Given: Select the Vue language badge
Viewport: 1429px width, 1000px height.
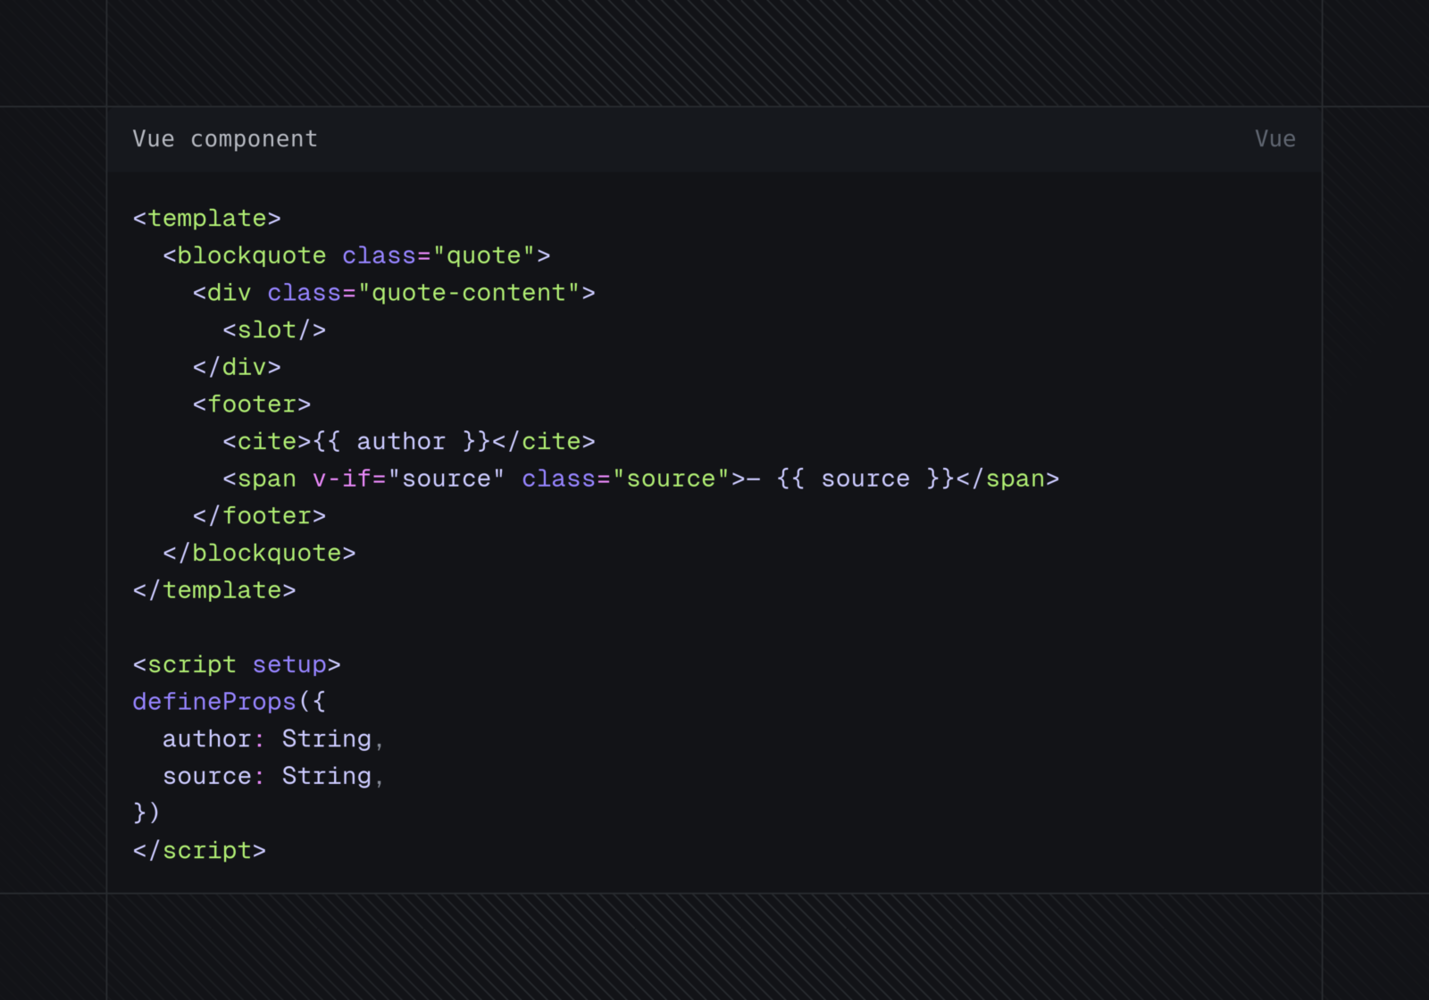Looking at the screenshot, I should [x=1275, y=139].
